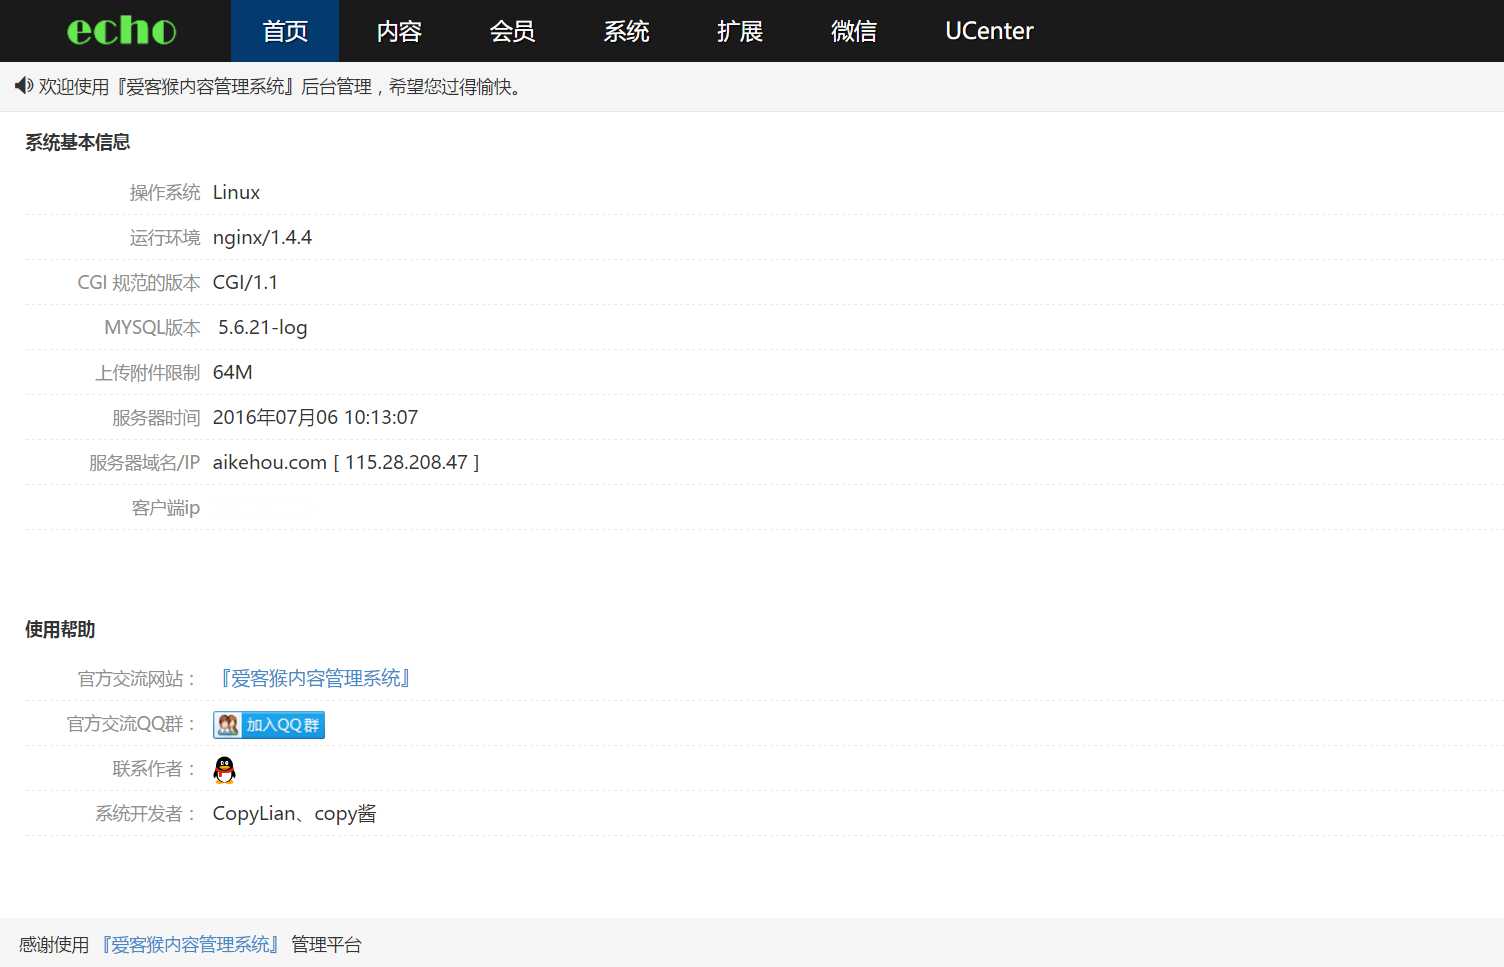The height and width of the screenshot is (967, 1504).
Task: Click the 服务器时间 label
Action: pos(156,417)
